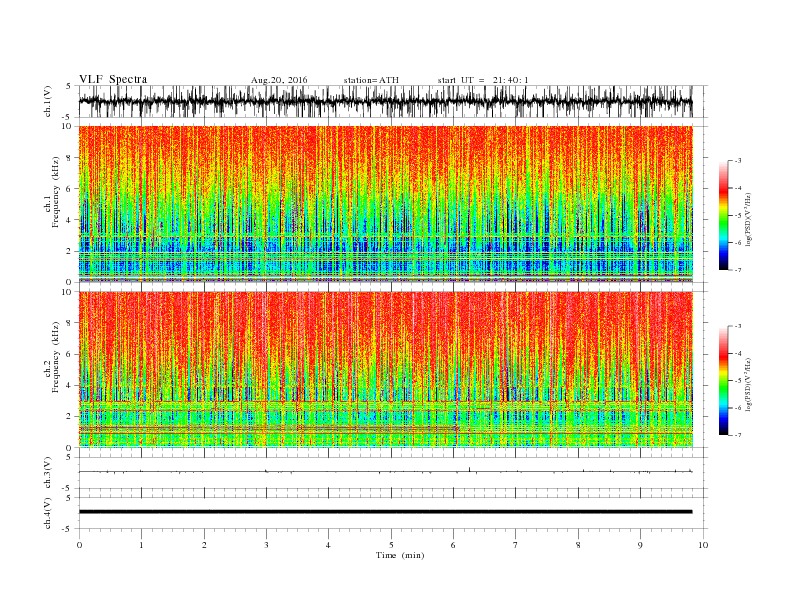
Task: Click the "2" tick on the time axis
Action: (204, 545)
